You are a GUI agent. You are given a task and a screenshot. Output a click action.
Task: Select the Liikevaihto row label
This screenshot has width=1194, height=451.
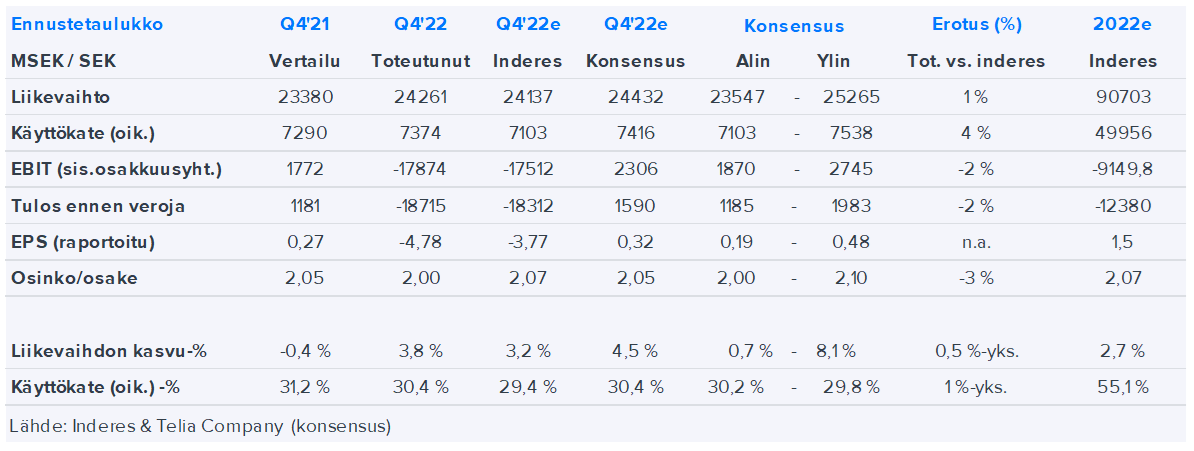click(x=60, y=97)
